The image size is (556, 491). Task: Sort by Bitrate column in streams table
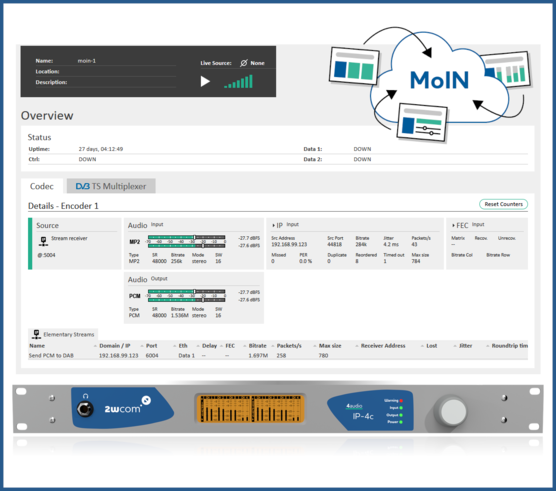click(x=257, y=346)
